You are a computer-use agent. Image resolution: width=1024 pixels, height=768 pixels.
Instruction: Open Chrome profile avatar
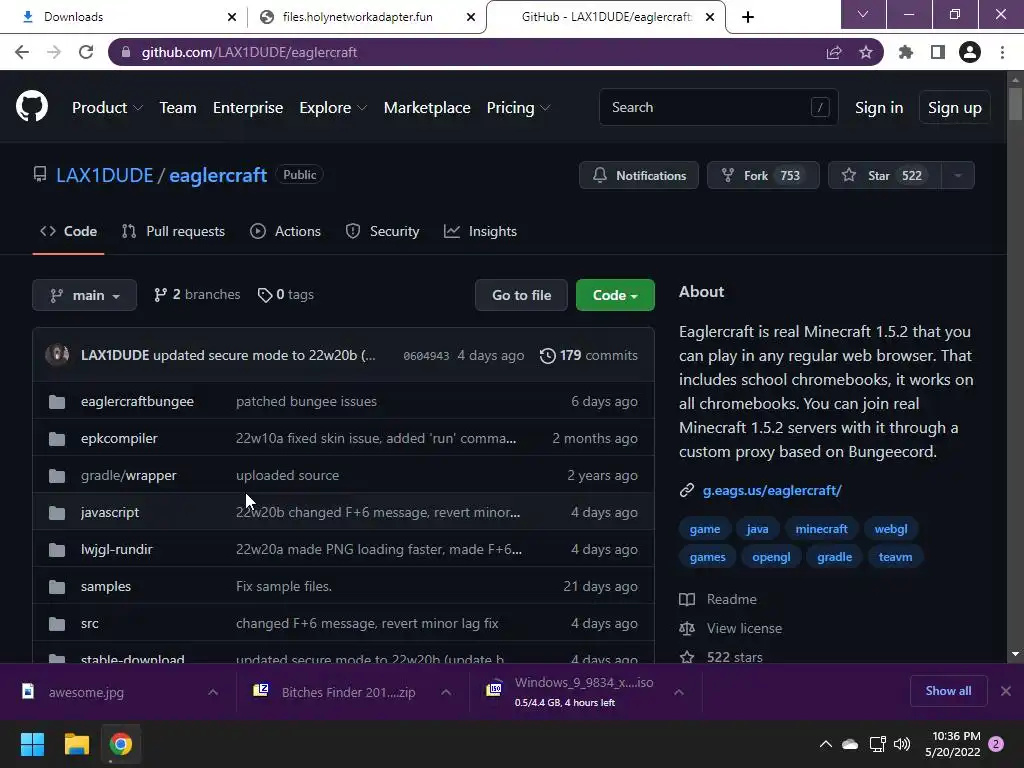(970, 52)
